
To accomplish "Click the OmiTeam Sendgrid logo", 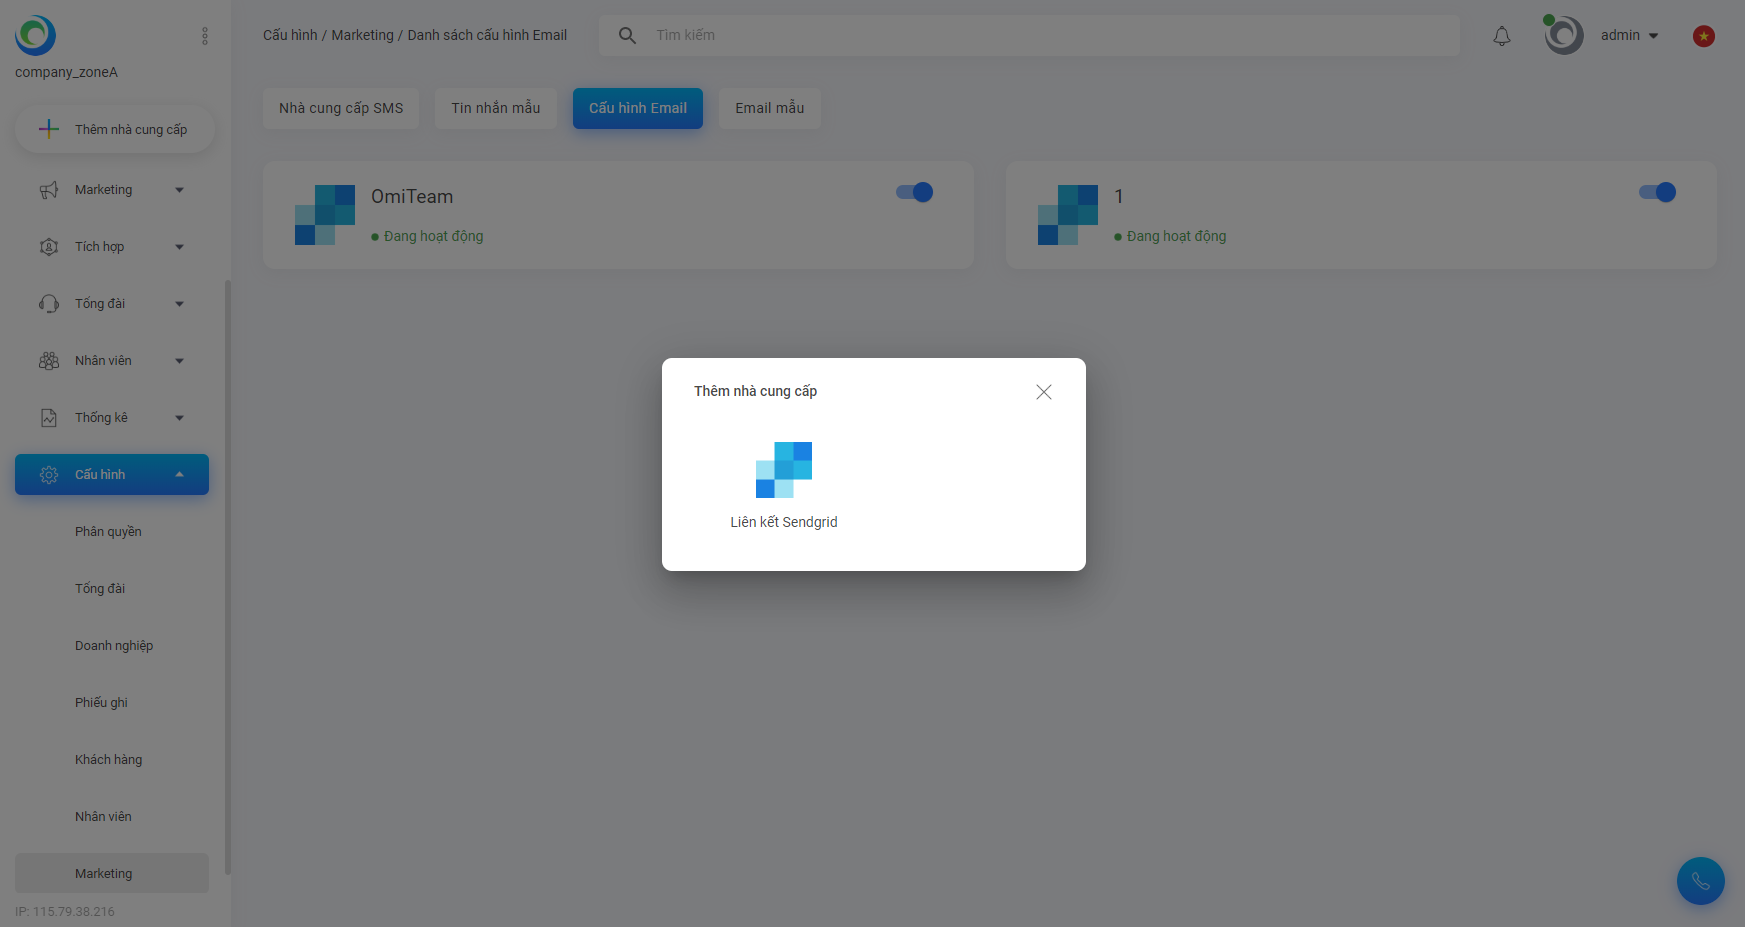I will coord(325,215).
